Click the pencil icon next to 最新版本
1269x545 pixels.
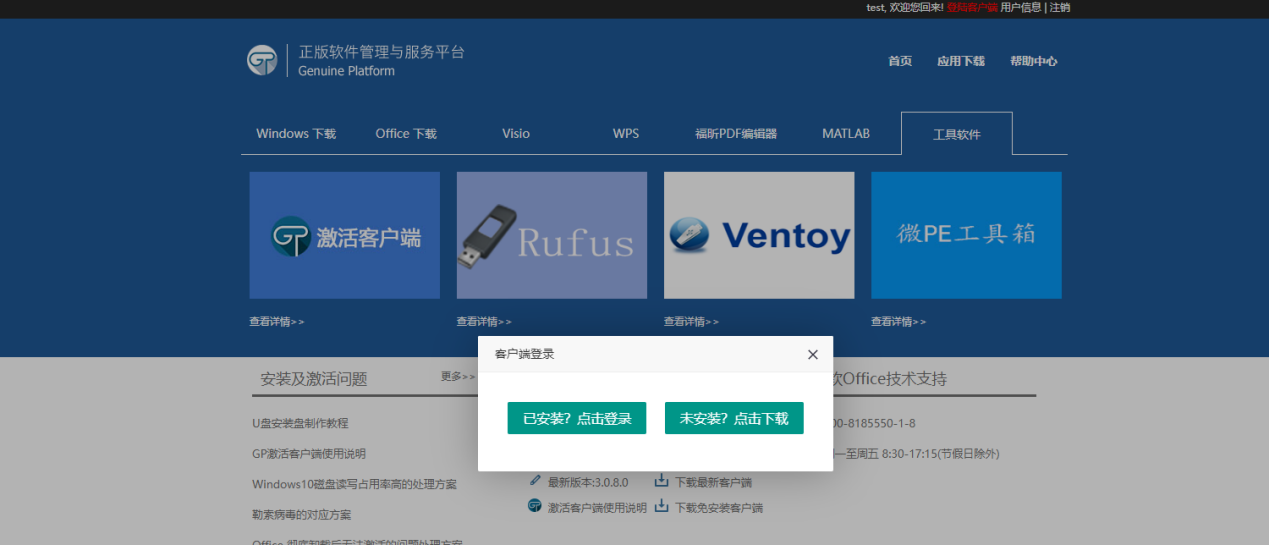coord(535,481)
